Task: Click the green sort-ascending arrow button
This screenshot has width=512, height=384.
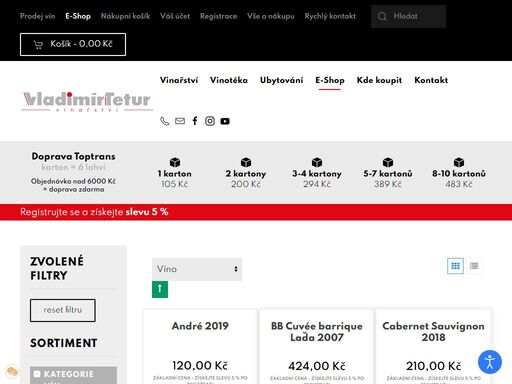Action: [160, 289]
